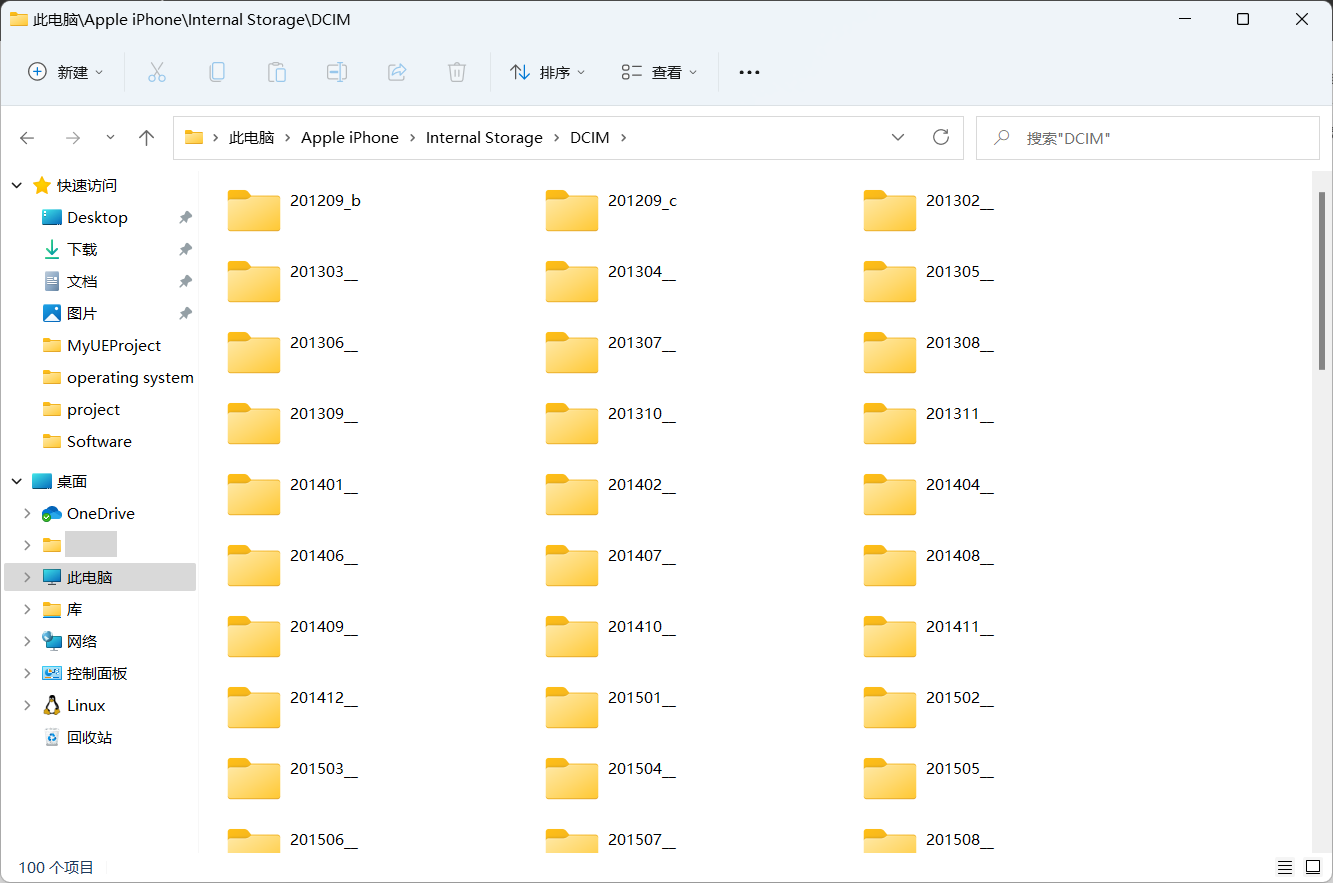Screen dimensions: 1333x883
Task: Refresh the DCIM folder view
Action: [940, 138]
